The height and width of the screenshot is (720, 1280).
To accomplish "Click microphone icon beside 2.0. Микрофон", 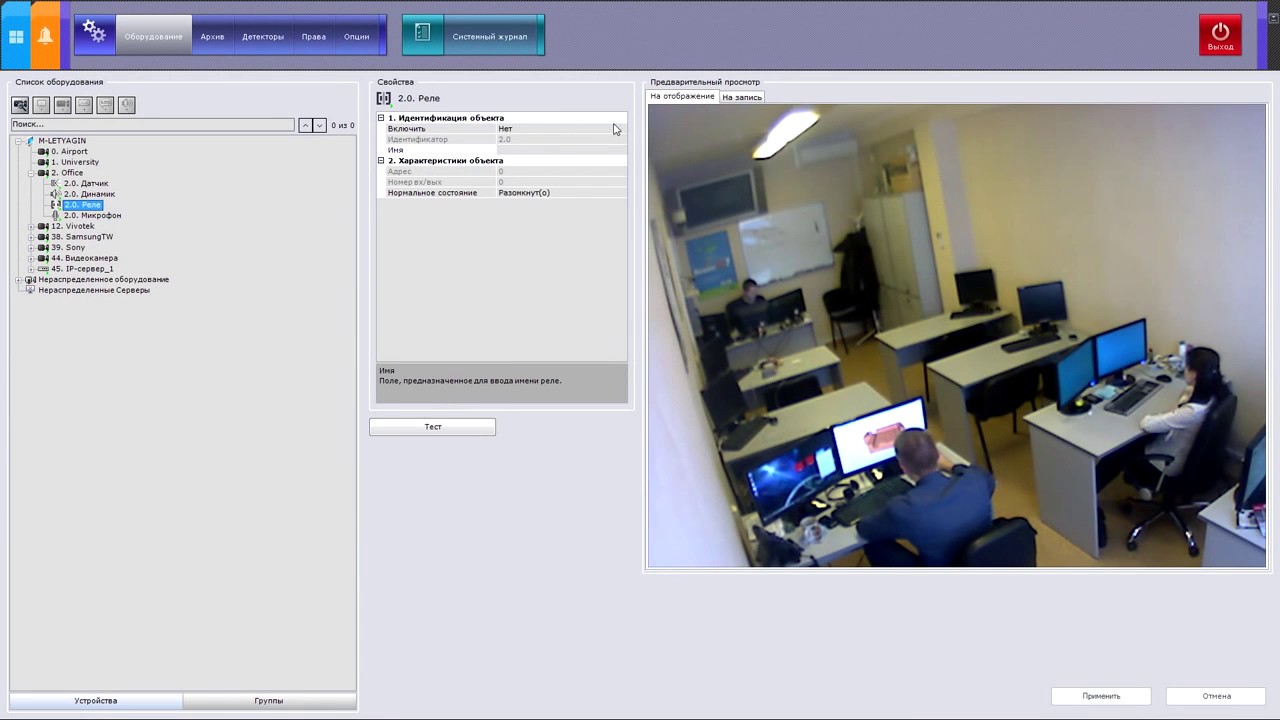I will click(56, 215).
